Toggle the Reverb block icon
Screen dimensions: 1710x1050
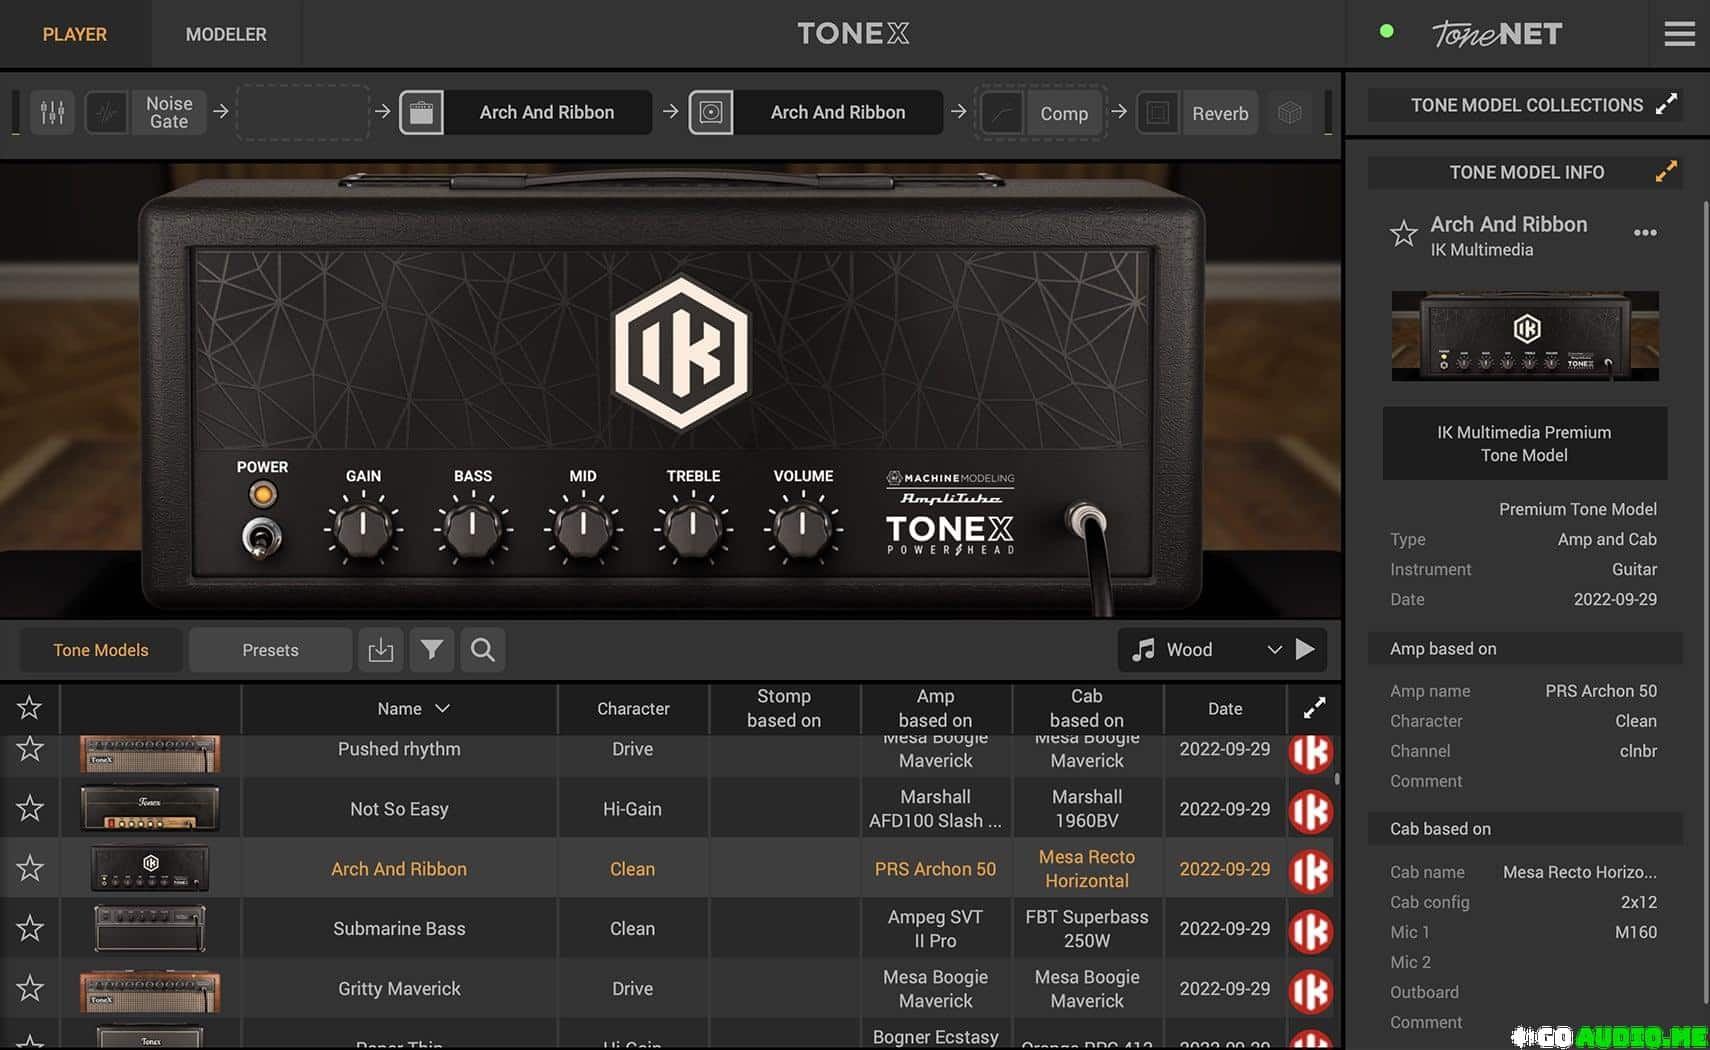(1158, 113)
